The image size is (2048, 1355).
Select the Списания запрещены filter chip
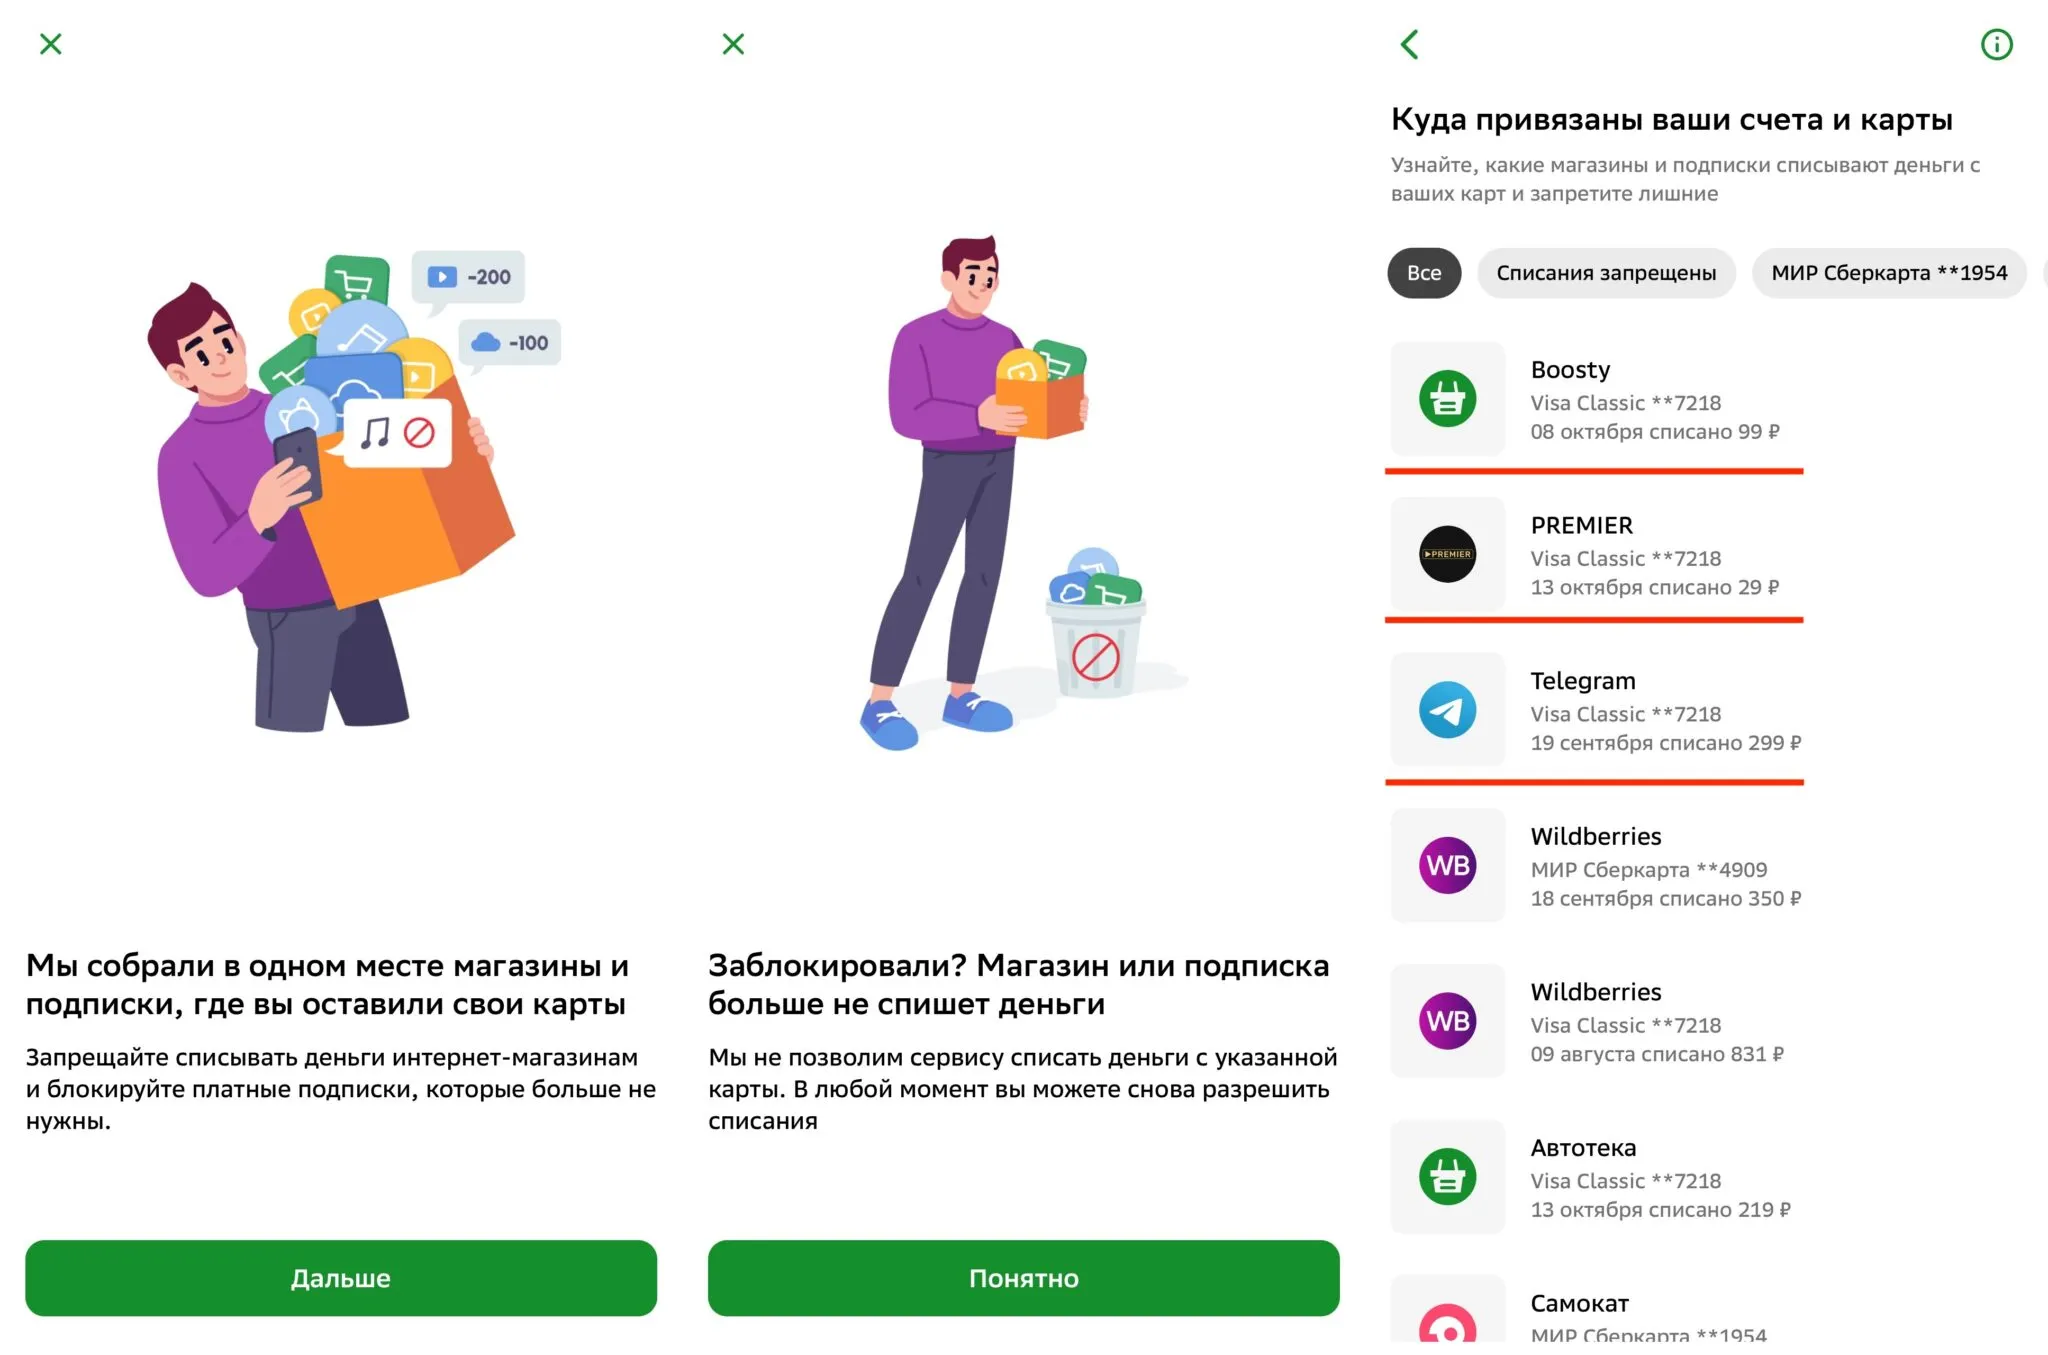[1606, 273]
